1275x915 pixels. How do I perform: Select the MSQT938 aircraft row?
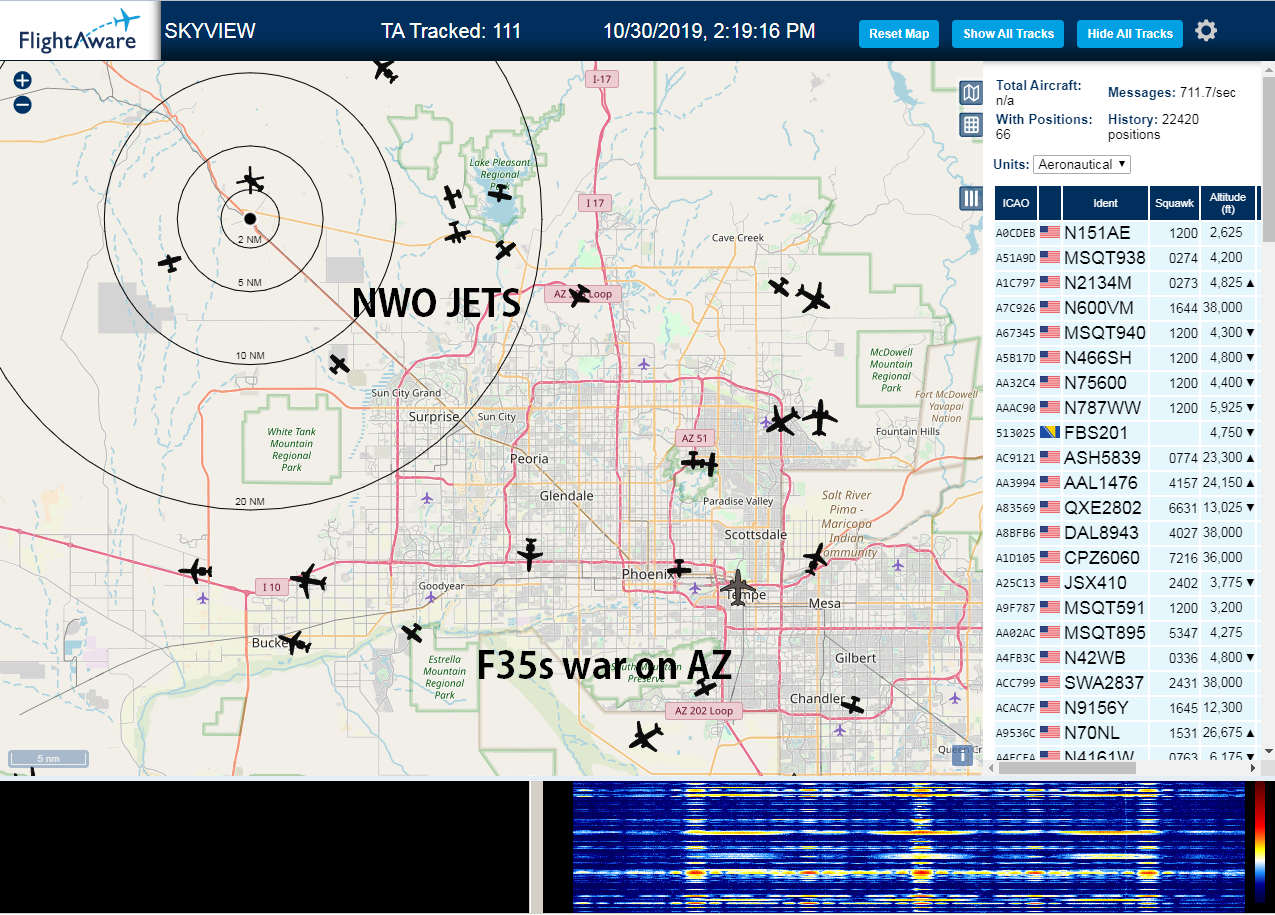[x=1127, y=257]
